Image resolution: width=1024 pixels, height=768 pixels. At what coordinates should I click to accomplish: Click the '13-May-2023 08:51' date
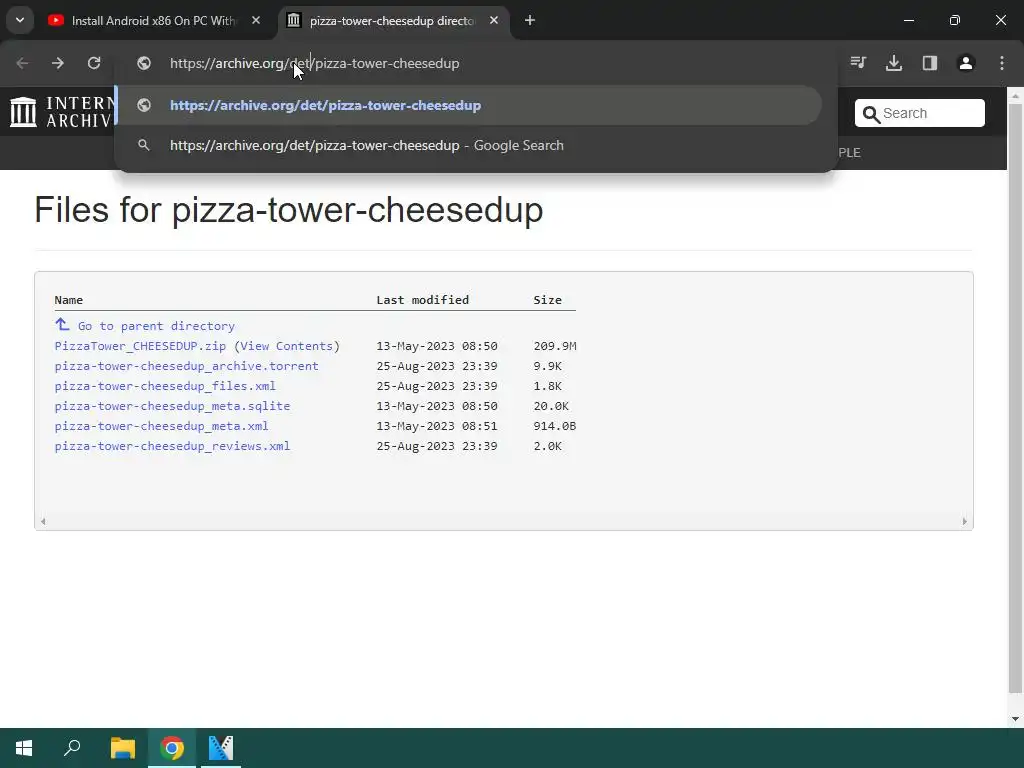pos(436,426)
